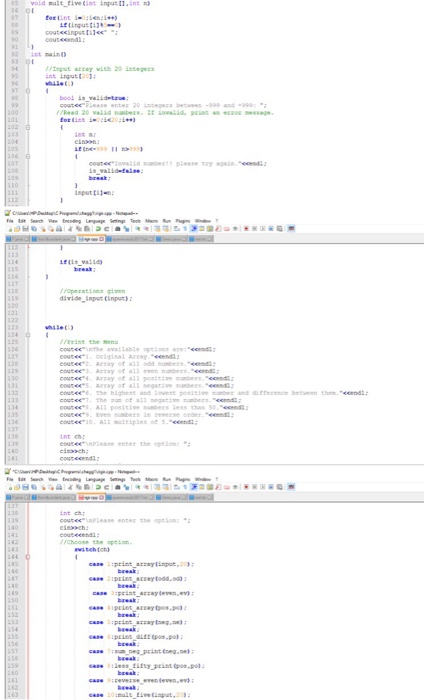
Task: Click the Save icon in the bottom Notepad++ window
Action: 25,487
